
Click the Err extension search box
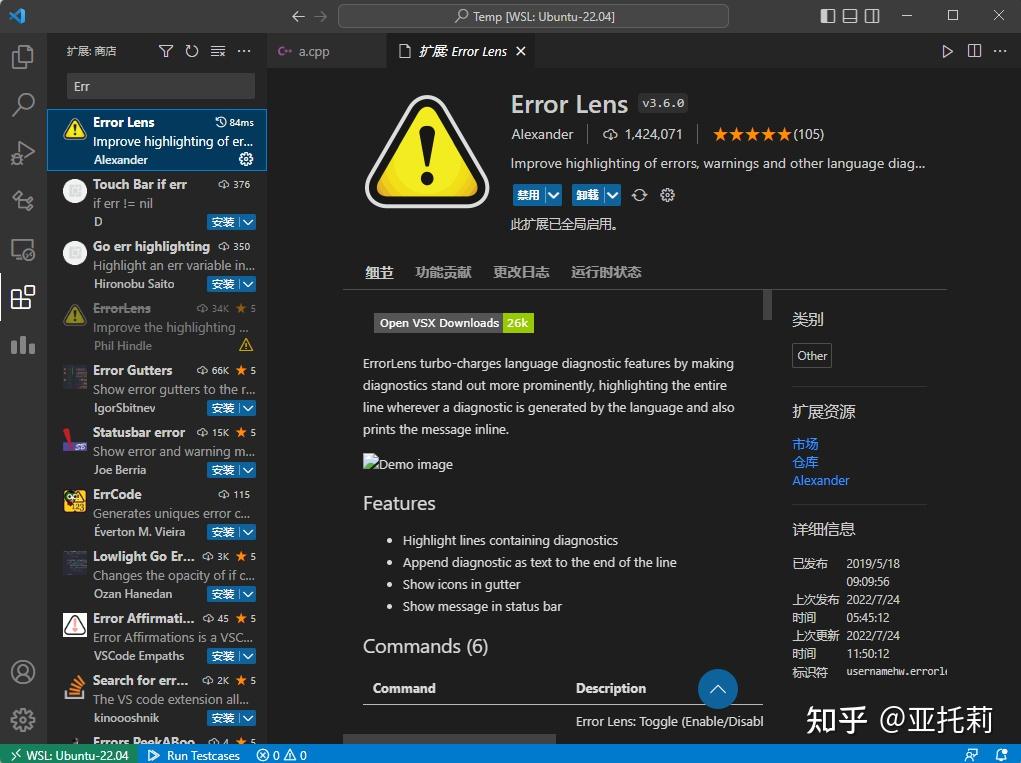click(x=158, y=86)
